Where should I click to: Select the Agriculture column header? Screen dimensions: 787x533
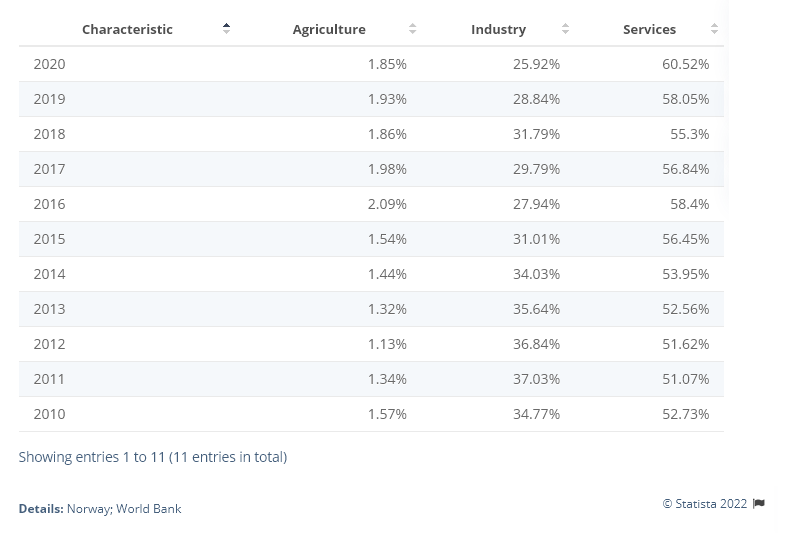[329, 29]
